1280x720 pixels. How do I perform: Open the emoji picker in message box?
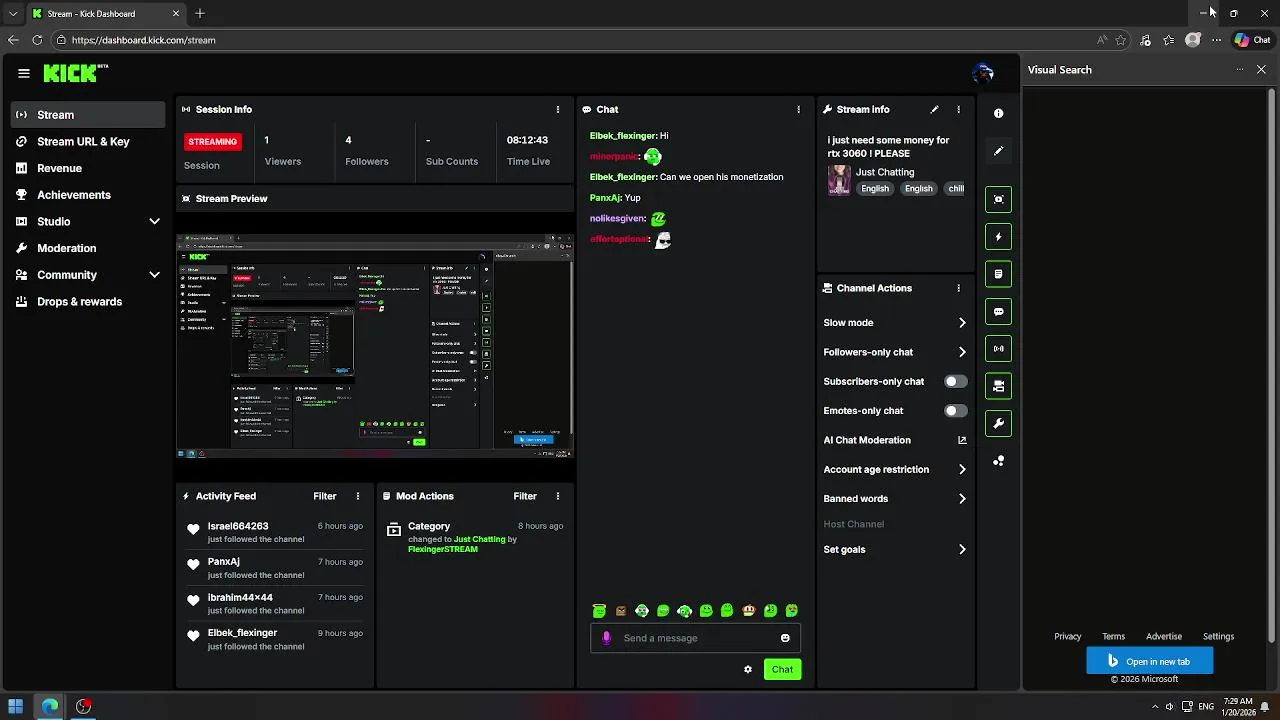coord(785,638)
